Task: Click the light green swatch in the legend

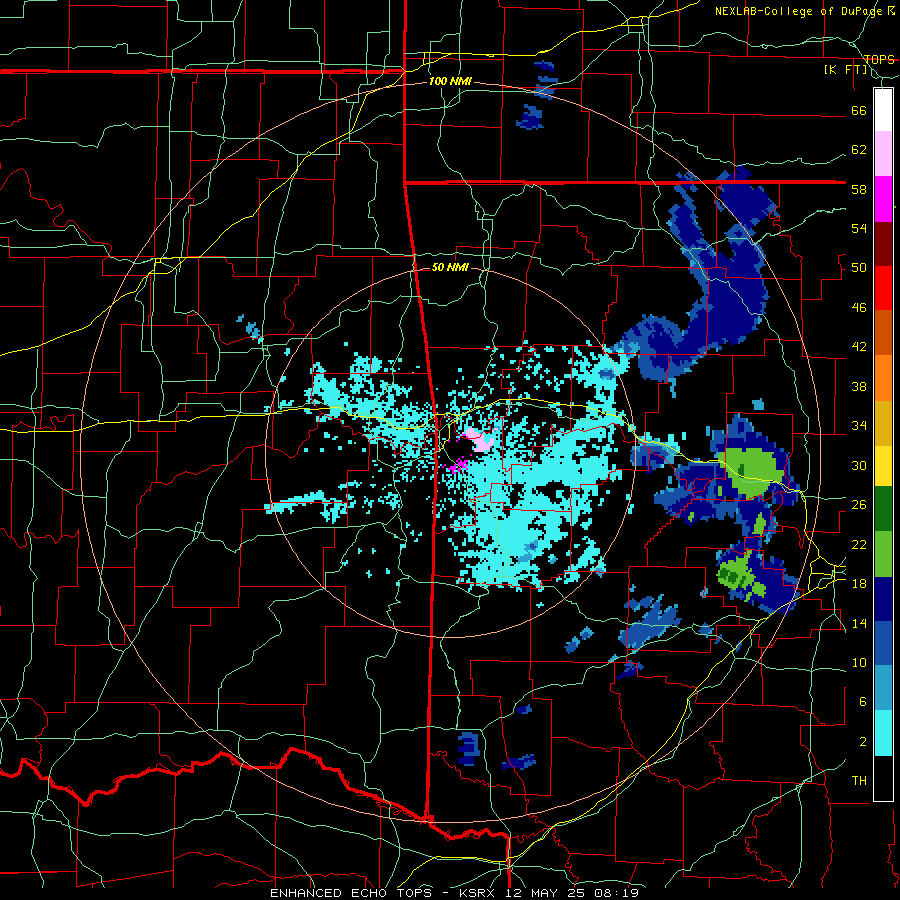Action: (x=883, y=554)
